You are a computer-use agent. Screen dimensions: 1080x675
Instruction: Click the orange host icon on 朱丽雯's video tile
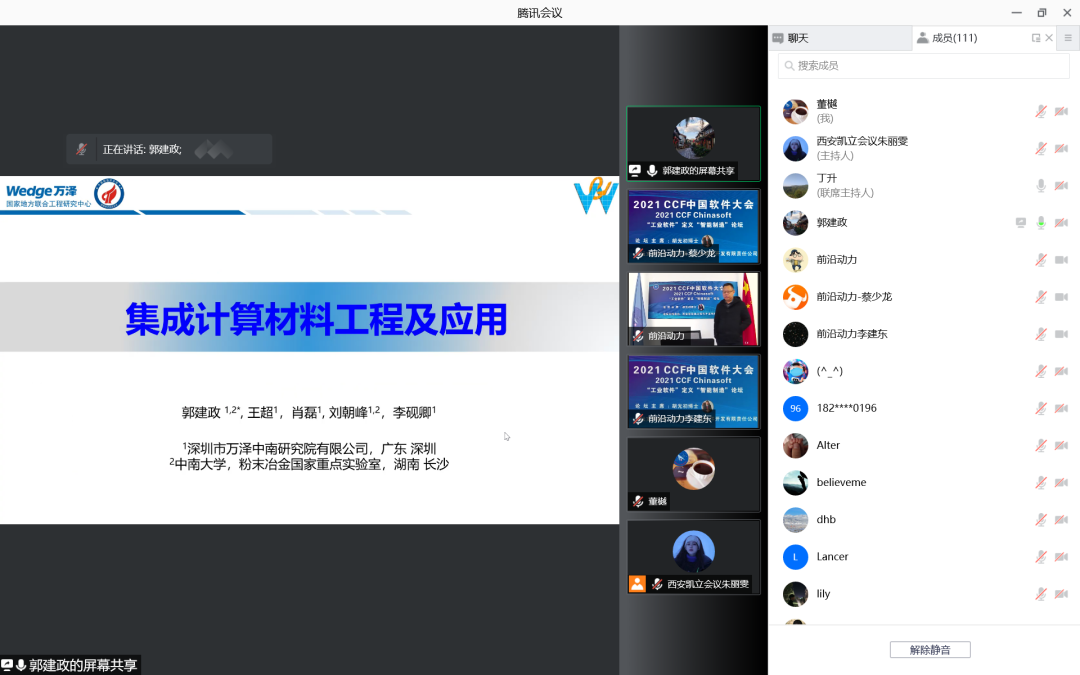point(637,583)
